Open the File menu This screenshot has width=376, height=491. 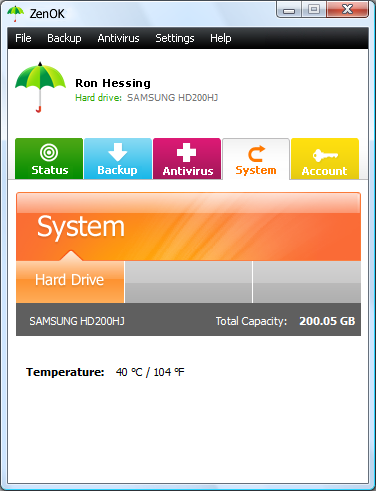23,38
